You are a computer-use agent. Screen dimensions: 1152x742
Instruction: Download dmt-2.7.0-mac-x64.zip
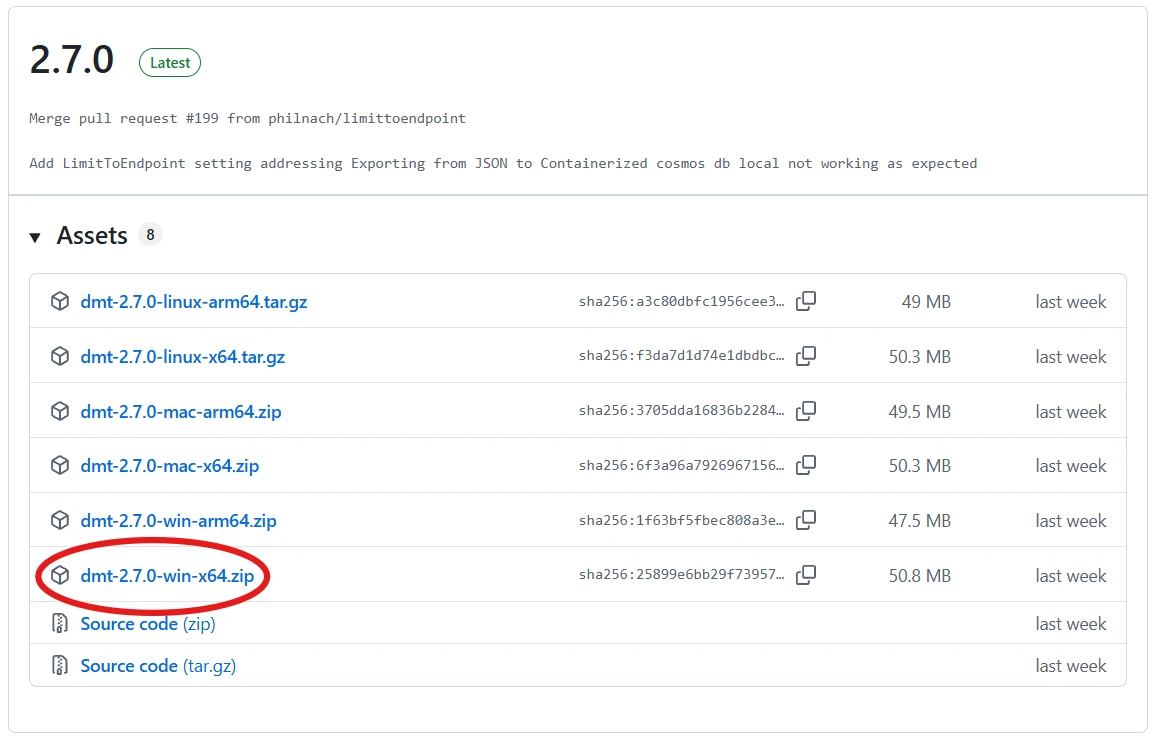169,465
